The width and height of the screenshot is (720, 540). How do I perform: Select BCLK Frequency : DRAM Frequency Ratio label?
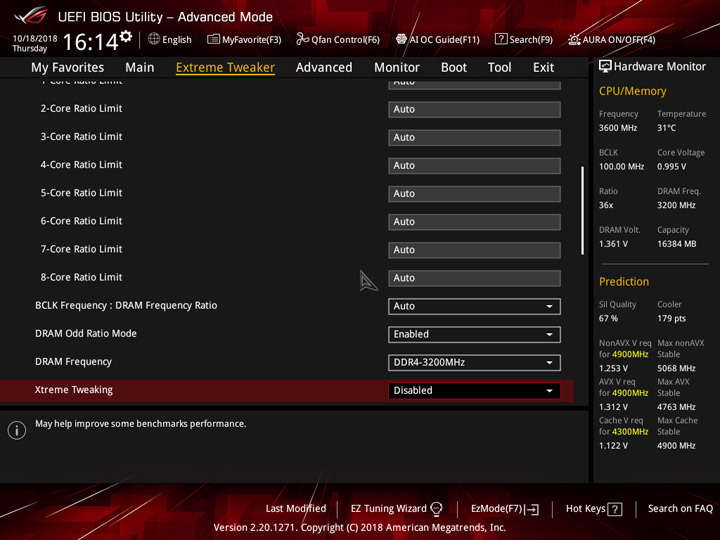126,306
